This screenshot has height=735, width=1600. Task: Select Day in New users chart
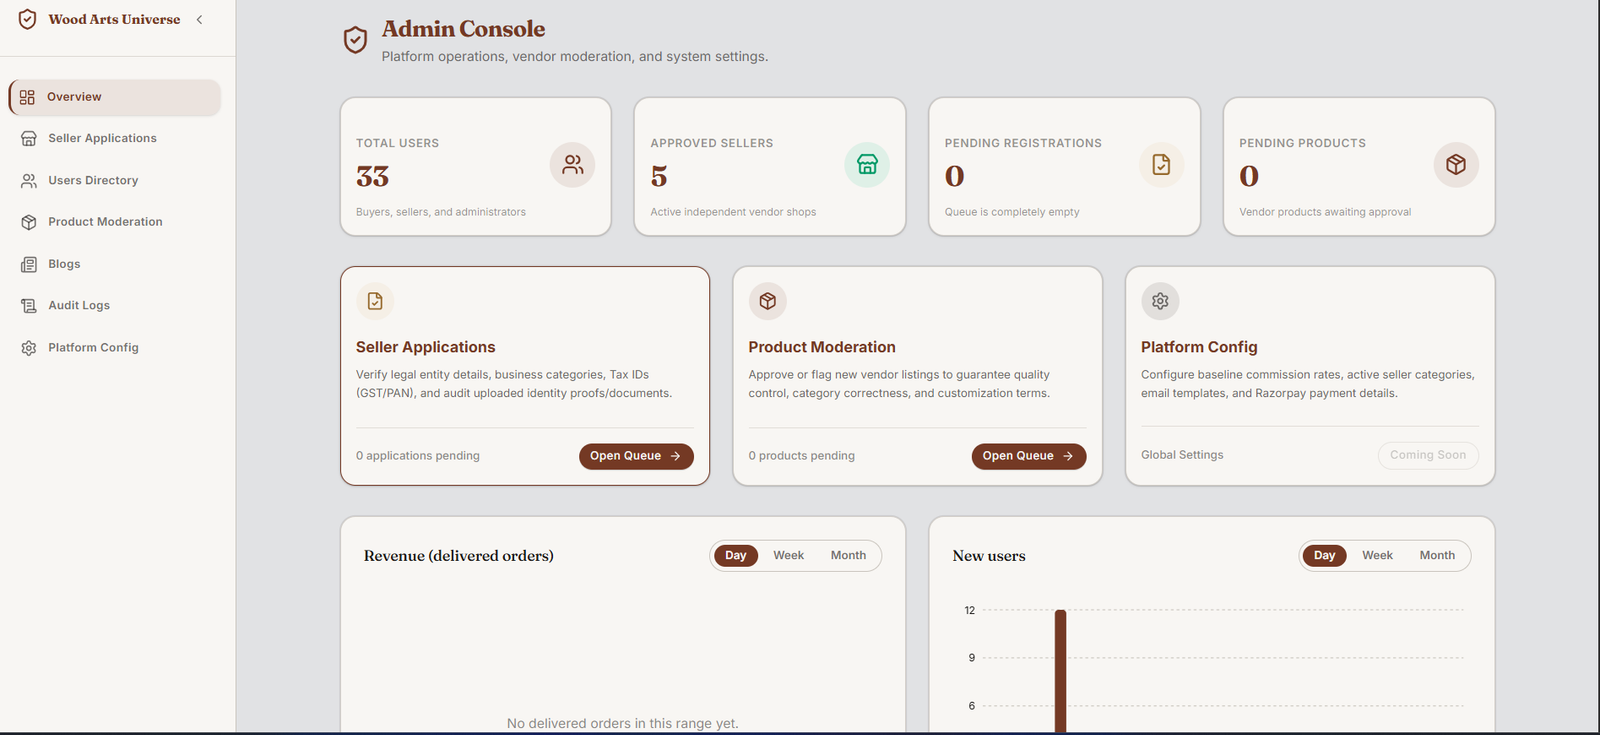[1325, 556]
